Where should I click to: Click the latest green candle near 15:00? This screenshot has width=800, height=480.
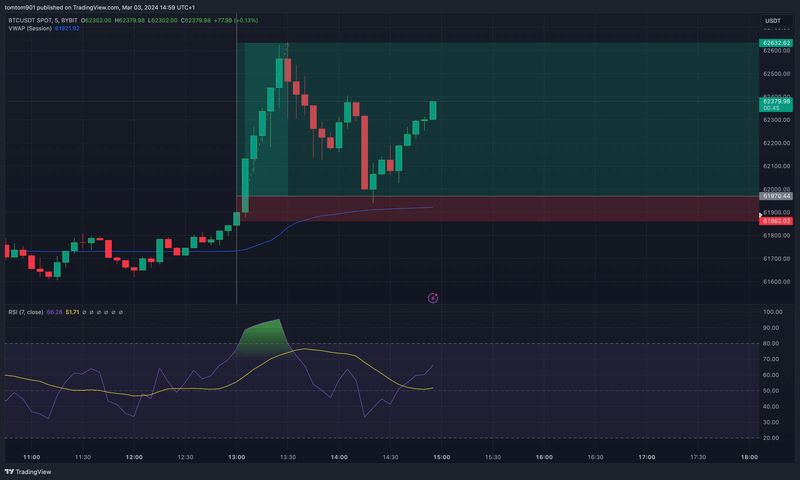[x=433, y=110]
